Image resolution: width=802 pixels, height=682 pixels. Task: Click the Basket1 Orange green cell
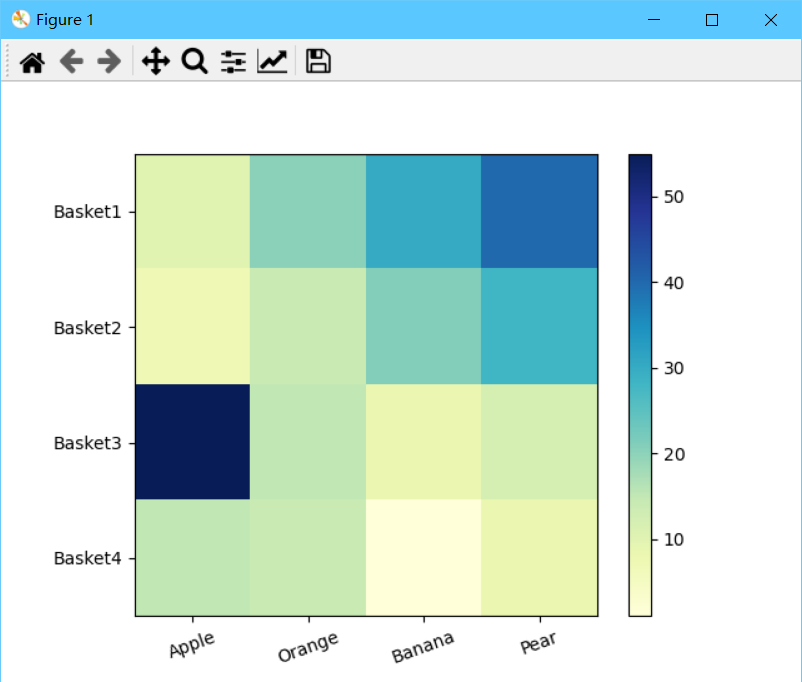[308, 211]
